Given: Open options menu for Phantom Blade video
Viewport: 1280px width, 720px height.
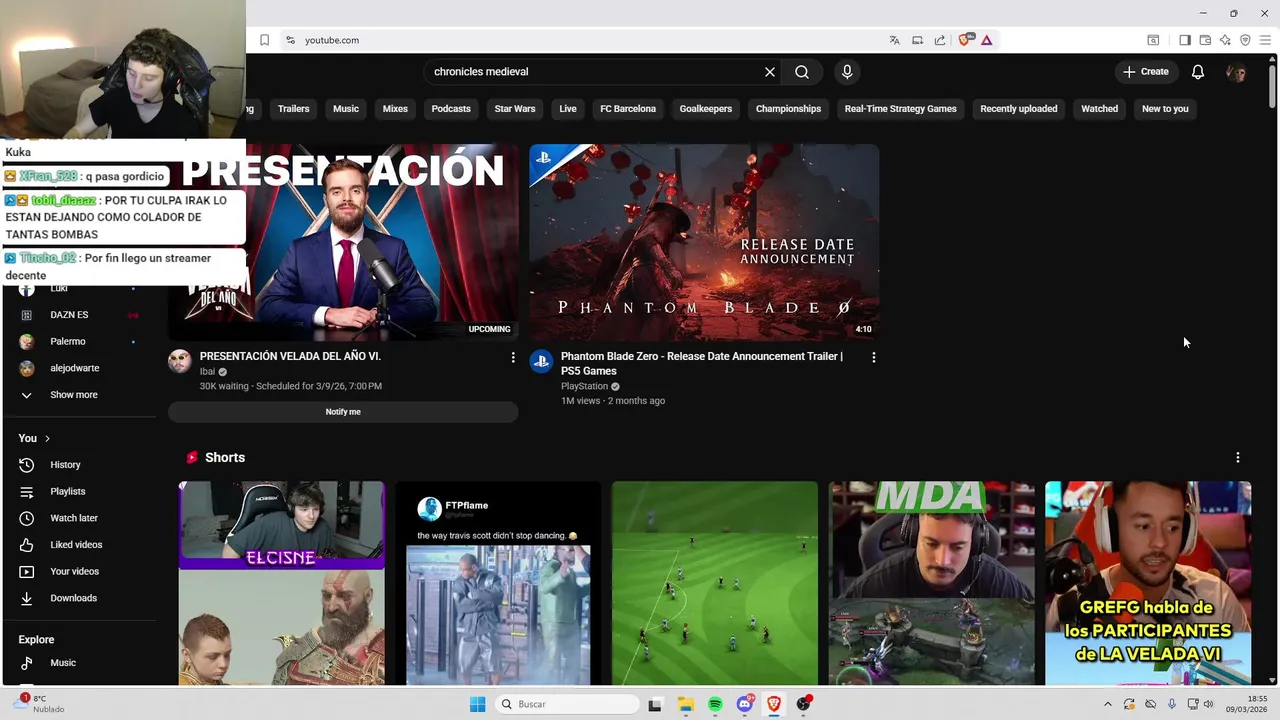Looking at the screenshot, I should click(874, 357).
